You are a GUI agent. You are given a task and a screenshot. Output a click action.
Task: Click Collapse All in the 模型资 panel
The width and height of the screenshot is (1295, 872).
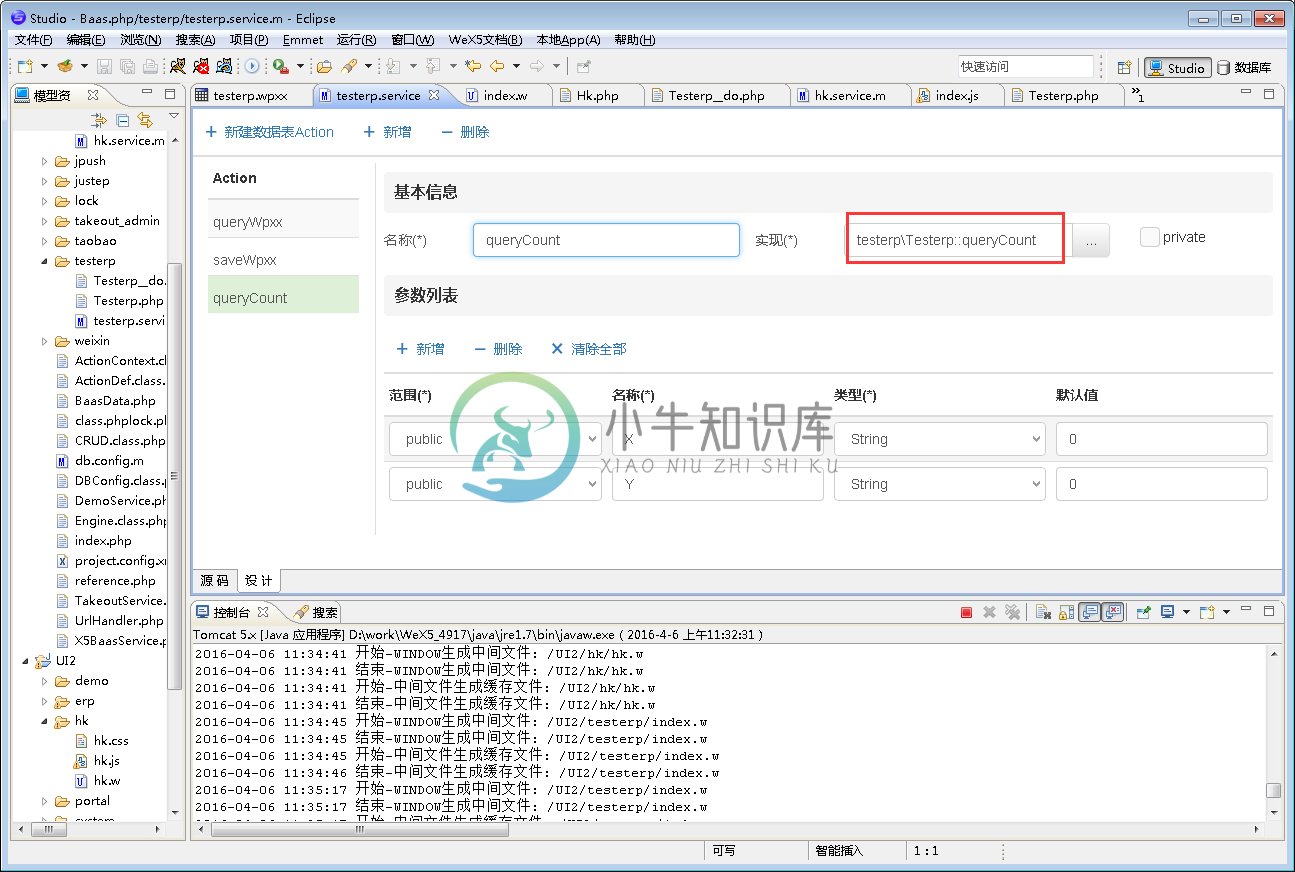pyautogui.click(x=122, y=120)
